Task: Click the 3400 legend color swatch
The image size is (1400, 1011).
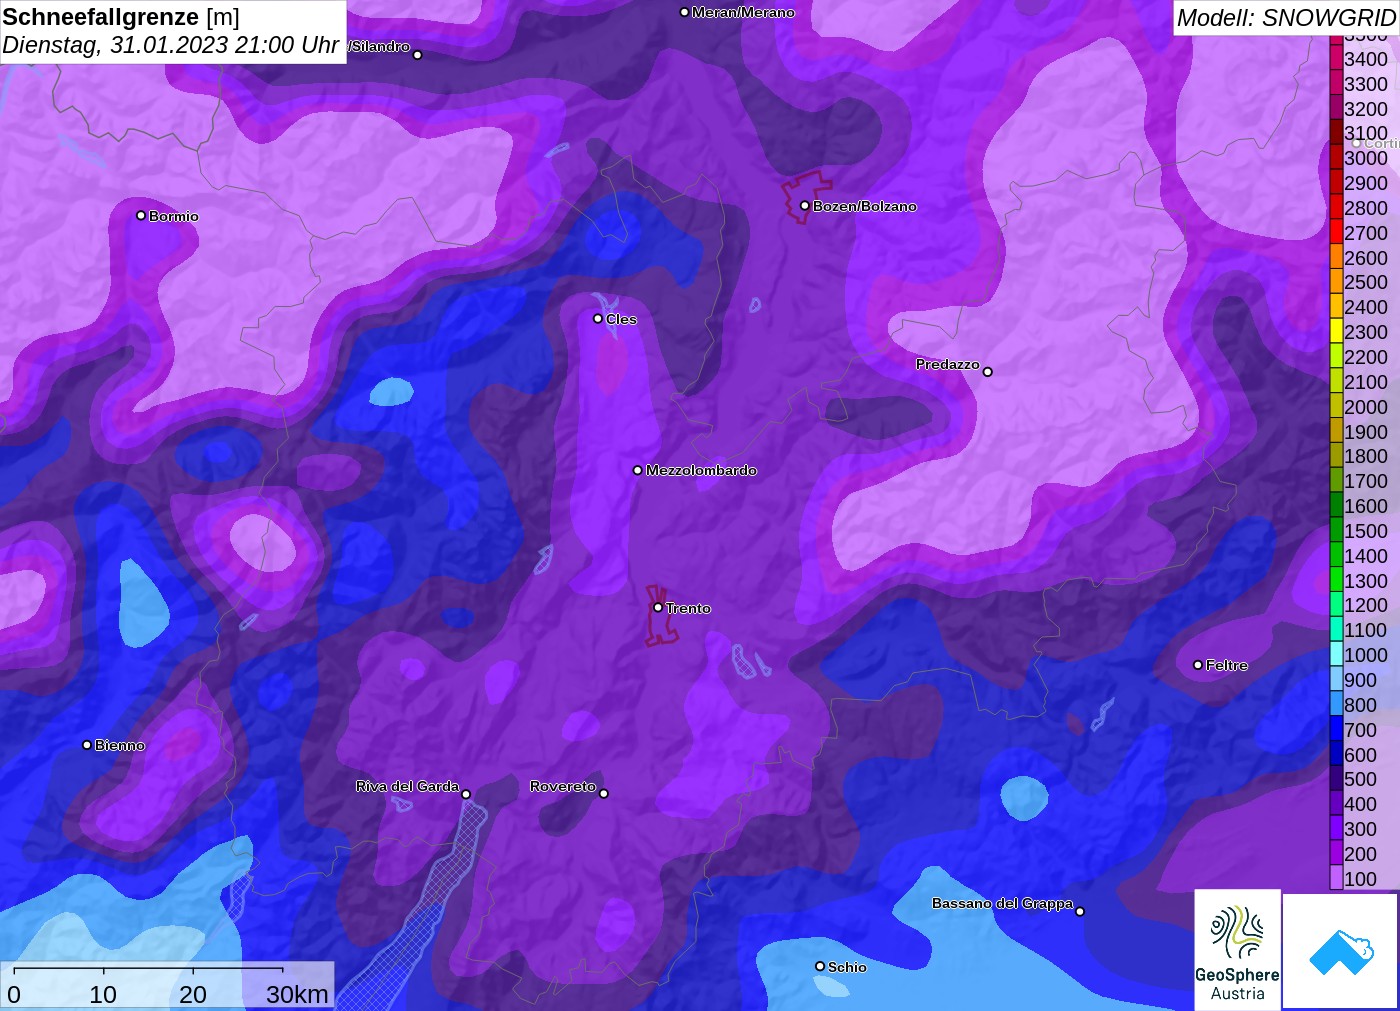Action: (x=1336, y=59)
